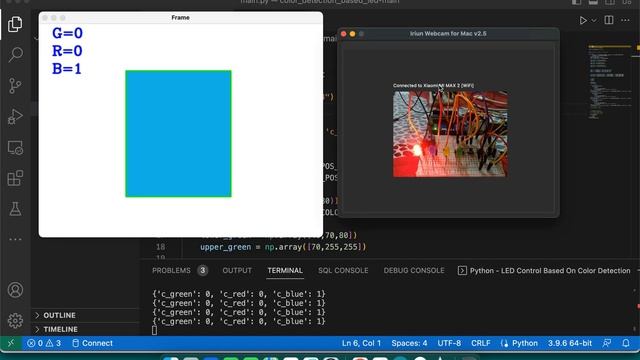This screenshot has height=360, width=640.
Task: Click the Connect database status item
Action: pyautogui.click(x=92, y=343)
